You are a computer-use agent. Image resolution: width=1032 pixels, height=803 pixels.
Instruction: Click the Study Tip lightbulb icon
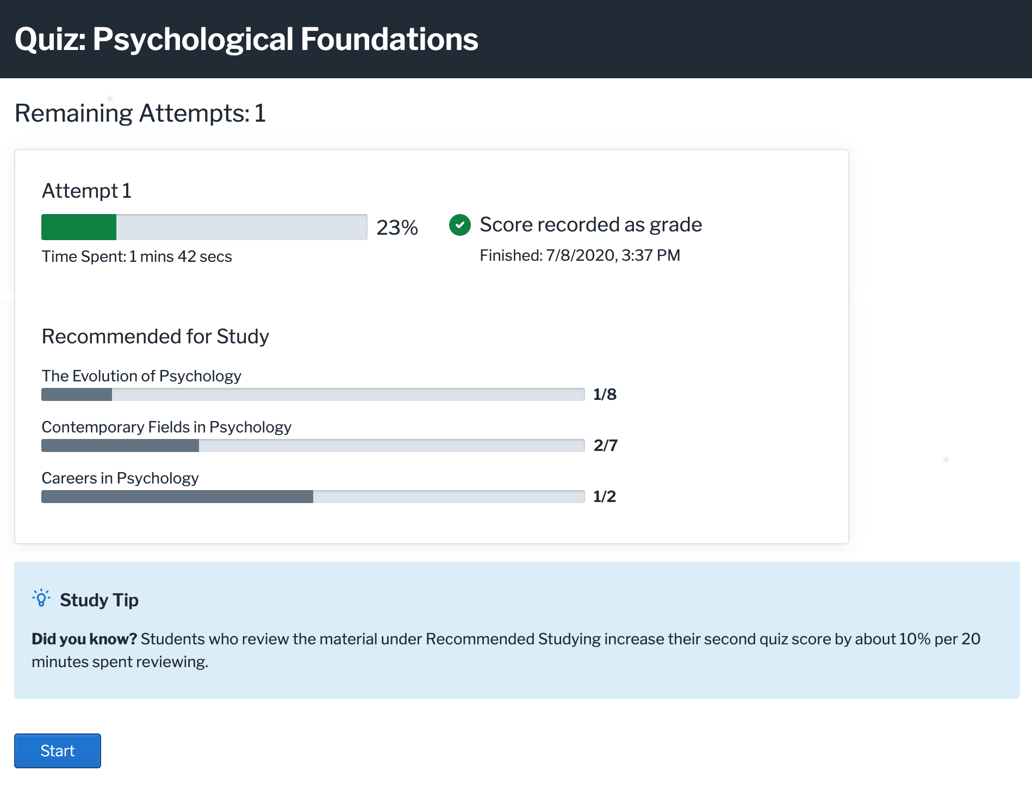pos(41,598)
